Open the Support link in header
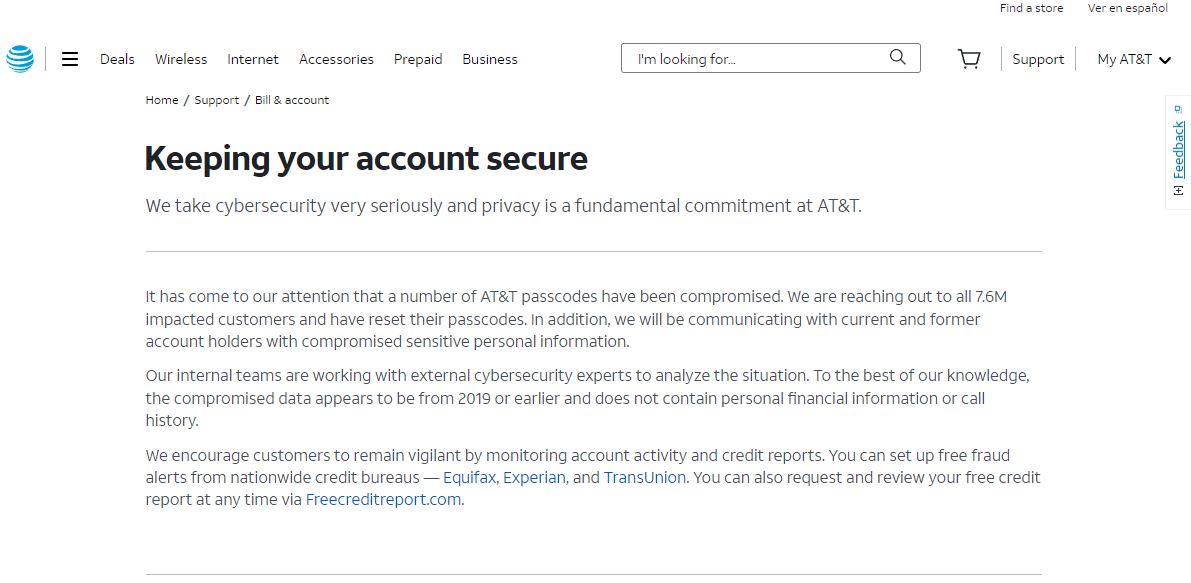1191x583 pixels. 1038,59
